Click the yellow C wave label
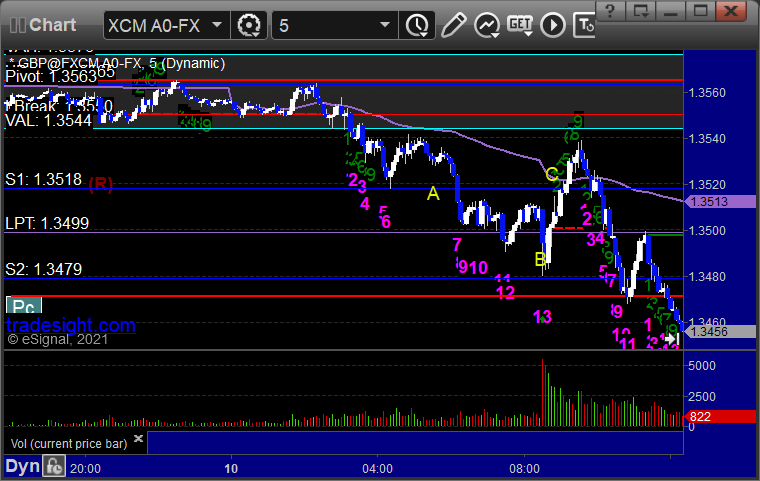760x481 pixels. click(552, 175)
